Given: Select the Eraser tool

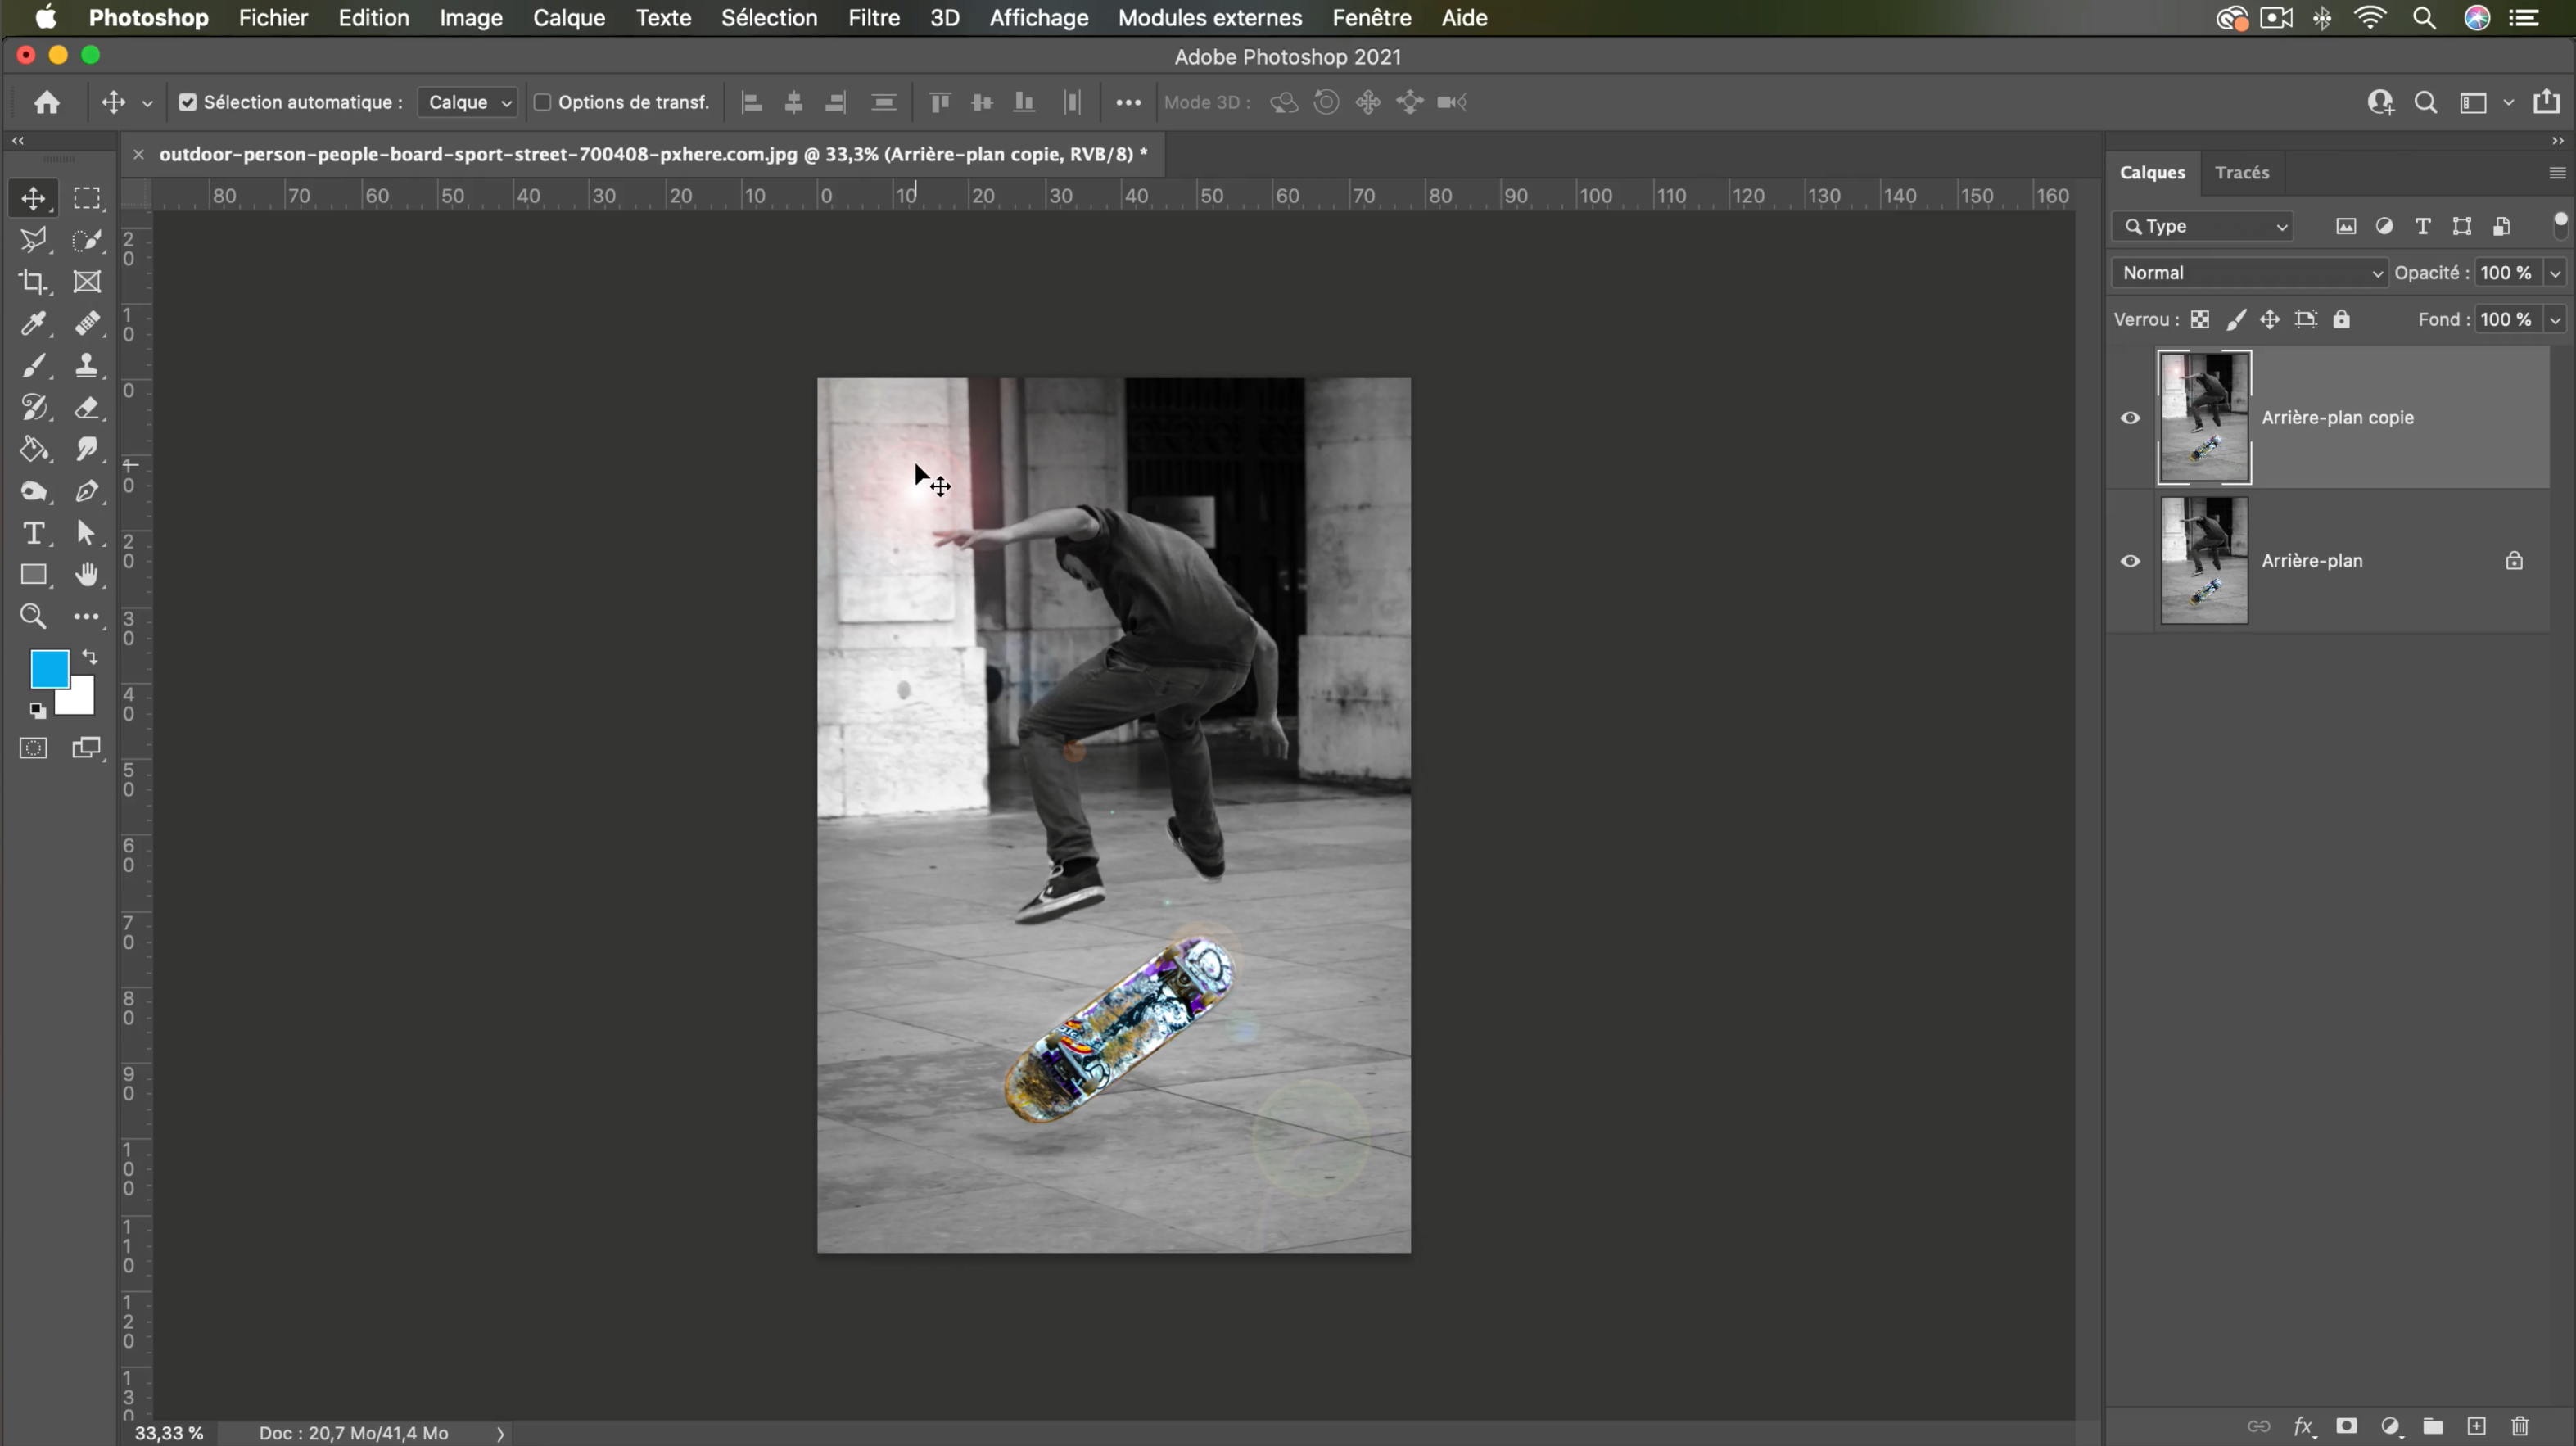Looking at the screenshot, I should 87,408.
